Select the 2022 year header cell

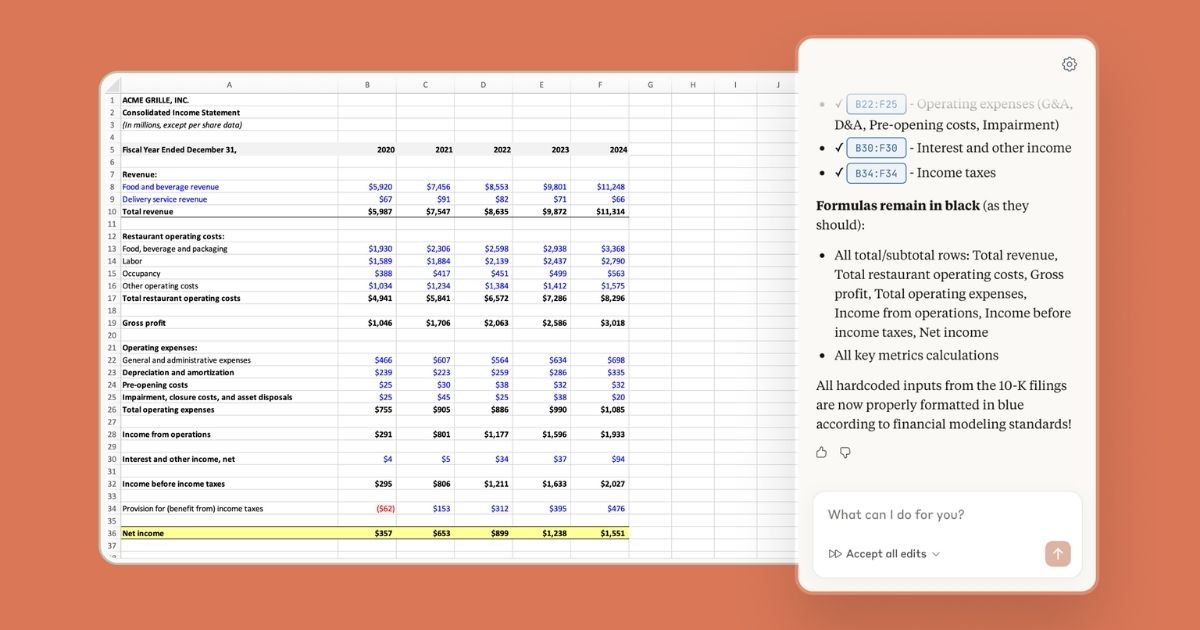tap(483, 150)
